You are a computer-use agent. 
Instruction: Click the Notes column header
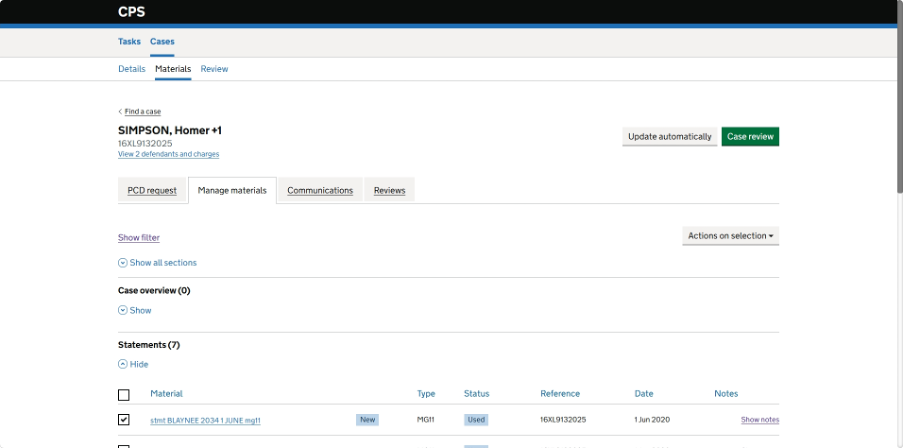click(726, 394)
